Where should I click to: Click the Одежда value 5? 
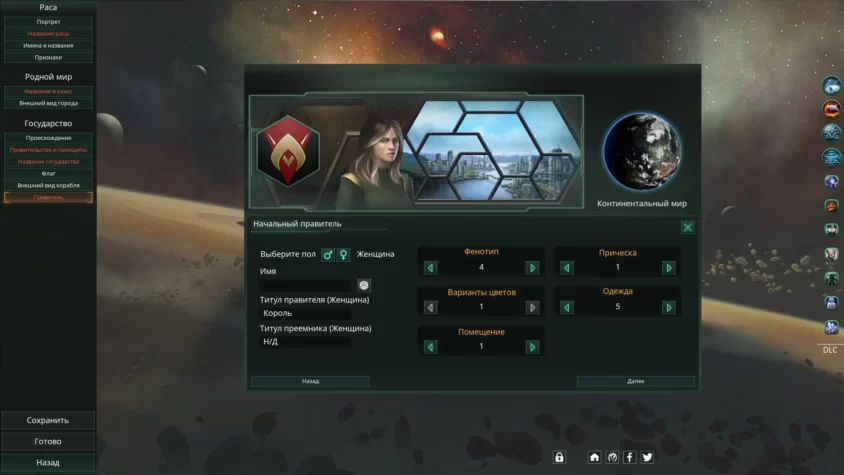pos(617,306)
